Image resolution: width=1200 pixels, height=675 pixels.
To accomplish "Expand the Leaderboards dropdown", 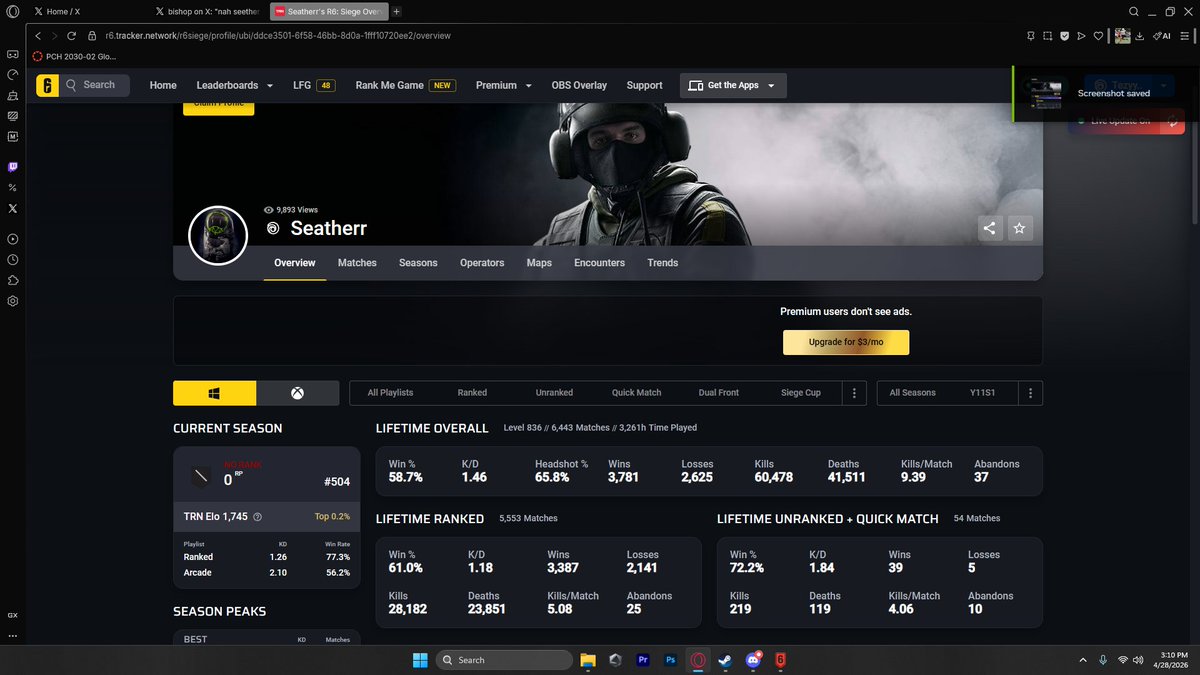I will pyautogui.click(x=234, y=85).
